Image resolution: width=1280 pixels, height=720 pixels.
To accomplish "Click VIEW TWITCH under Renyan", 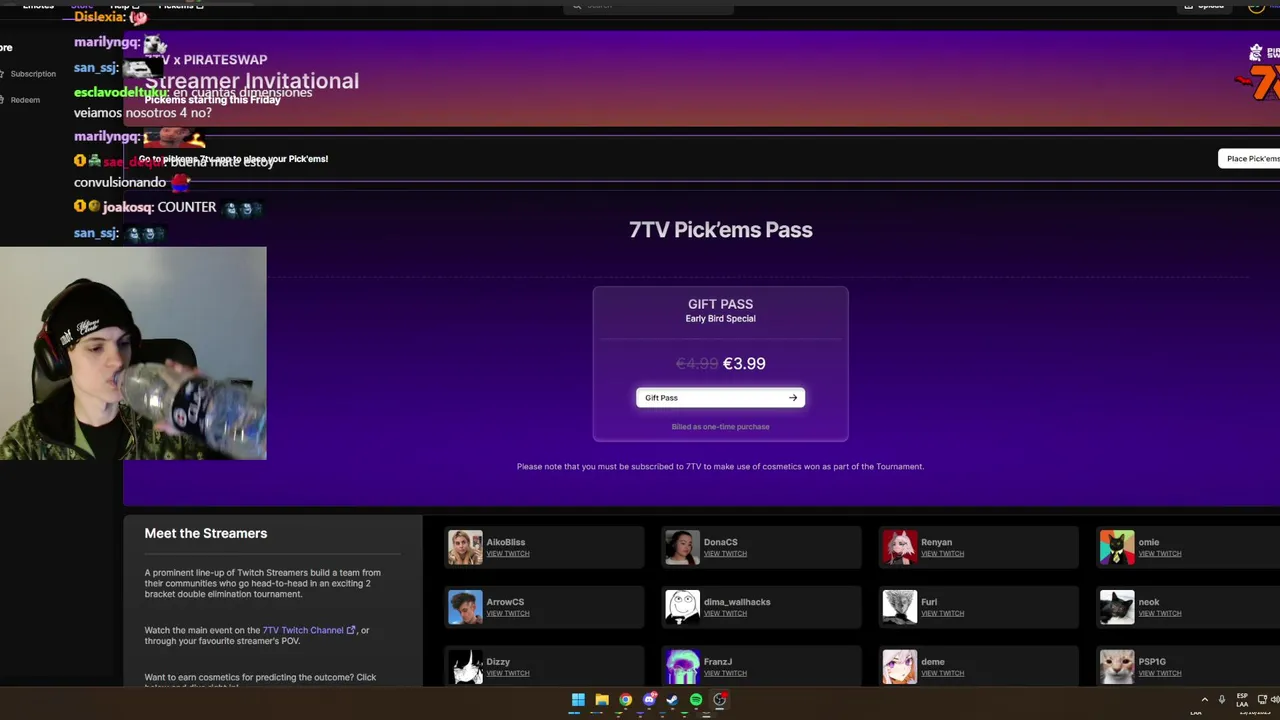I will tap(942, 554).
